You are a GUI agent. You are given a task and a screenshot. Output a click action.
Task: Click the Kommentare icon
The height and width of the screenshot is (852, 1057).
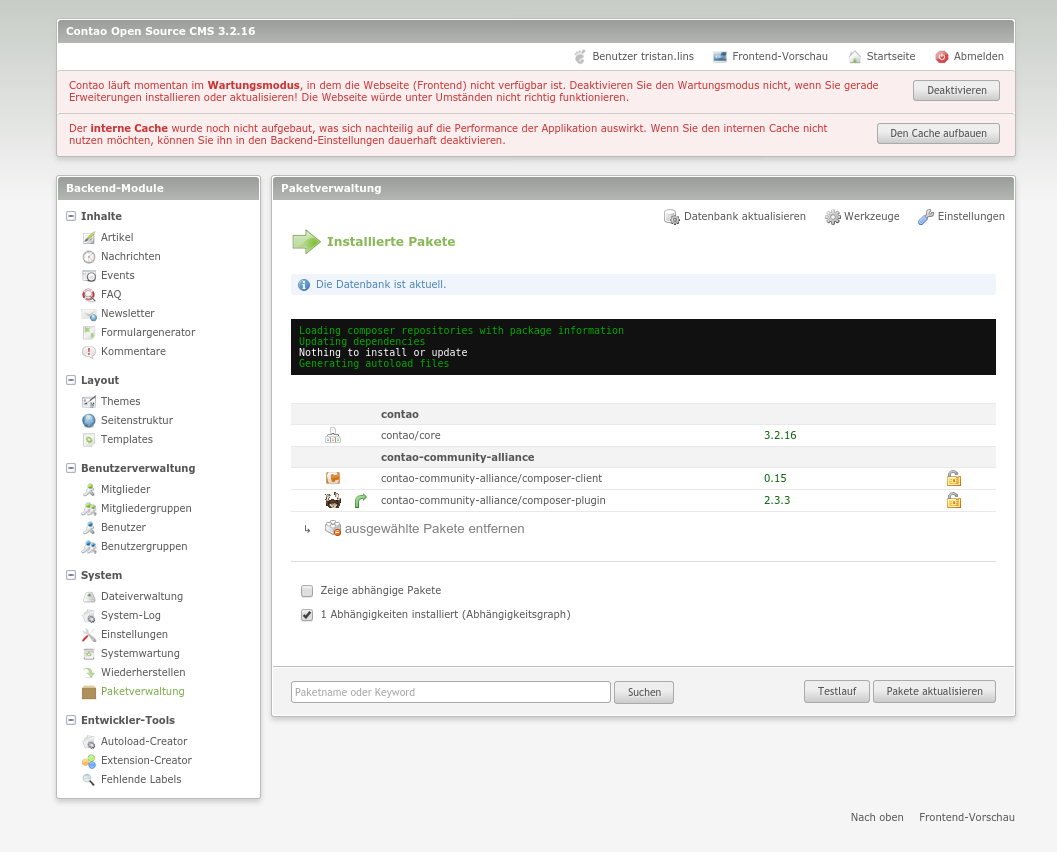coord(88,351)
